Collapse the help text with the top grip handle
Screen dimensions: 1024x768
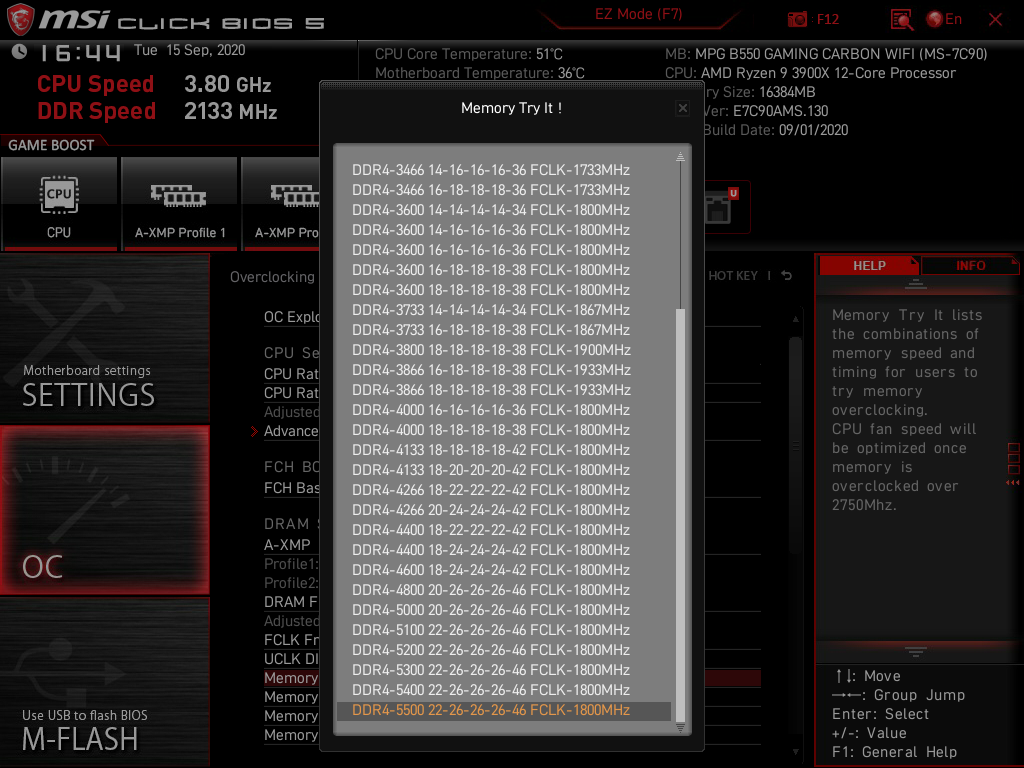pos(916,284)
